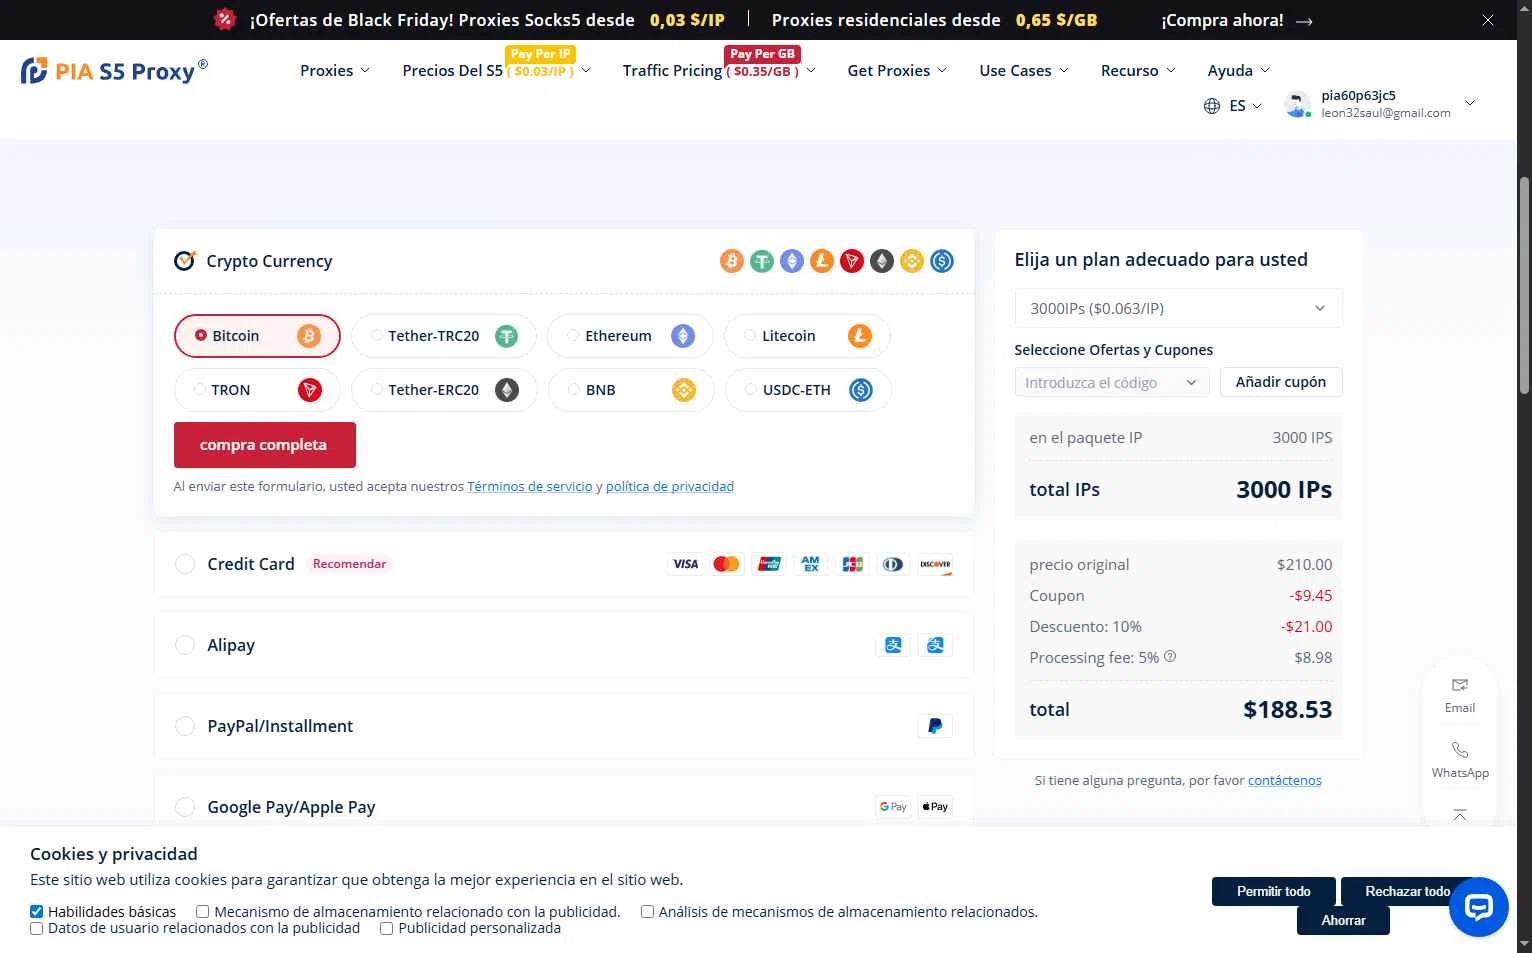The width and height of the screenshot is (1532, 953).
Task: Choose the Alipay payment method
Action: 185,645
